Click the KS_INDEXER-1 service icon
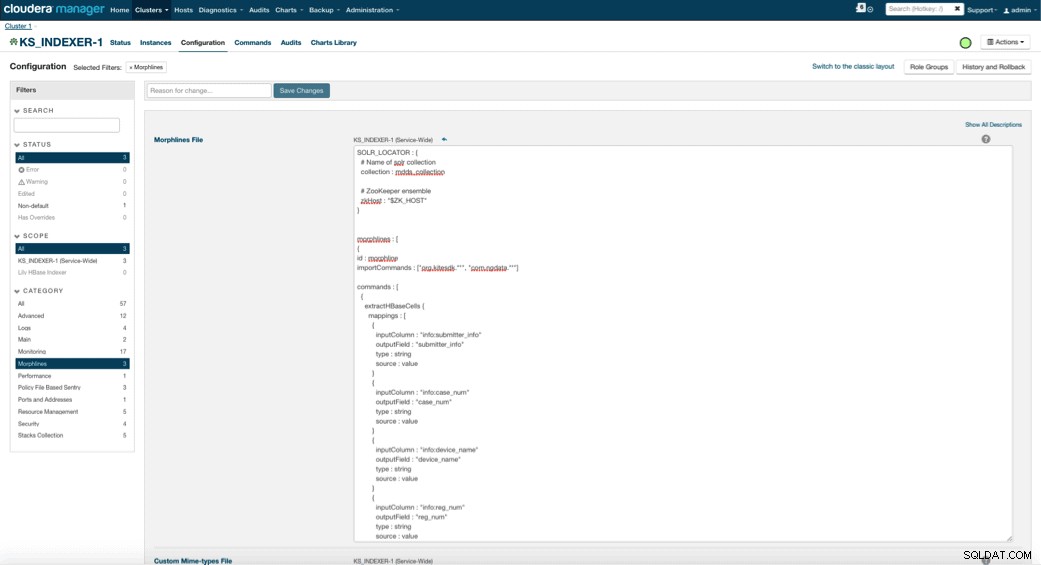Viewport: 1041px width, 565px height. pos(13,42)
